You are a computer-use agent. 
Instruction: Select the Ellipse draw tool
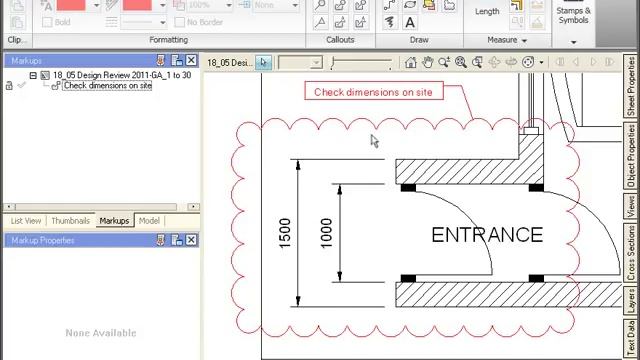410,5
